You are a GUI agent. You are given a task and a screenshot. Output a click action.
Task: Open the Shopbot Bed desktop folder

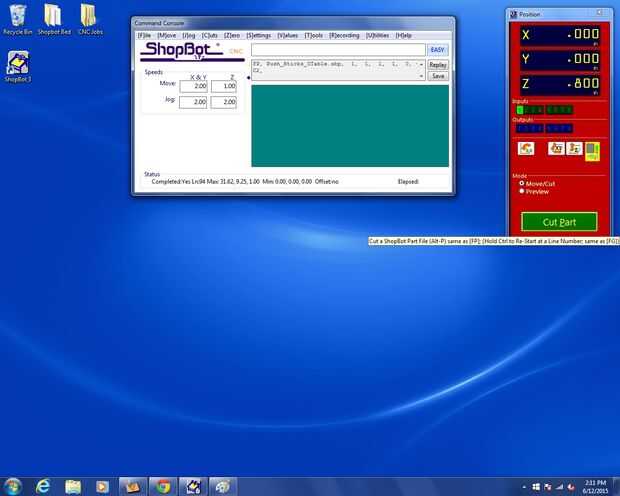click(x=54, y=20)
